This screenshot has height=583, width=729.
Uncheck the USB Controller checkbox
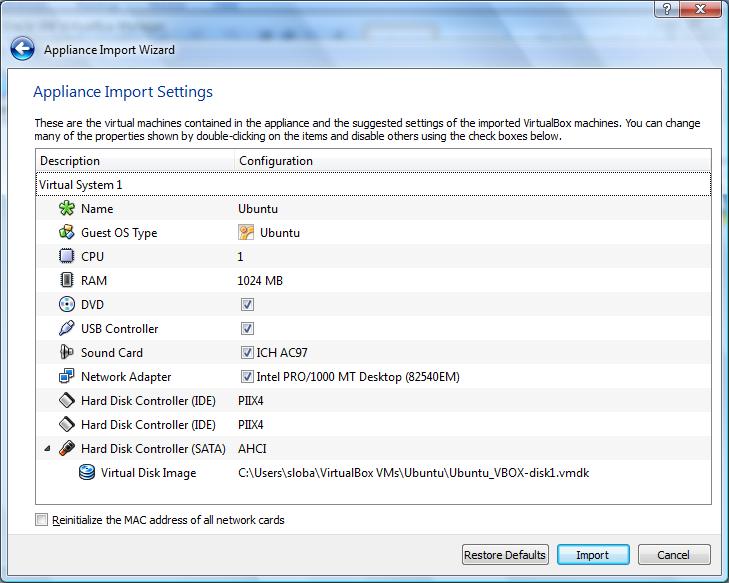click(247, 329)
